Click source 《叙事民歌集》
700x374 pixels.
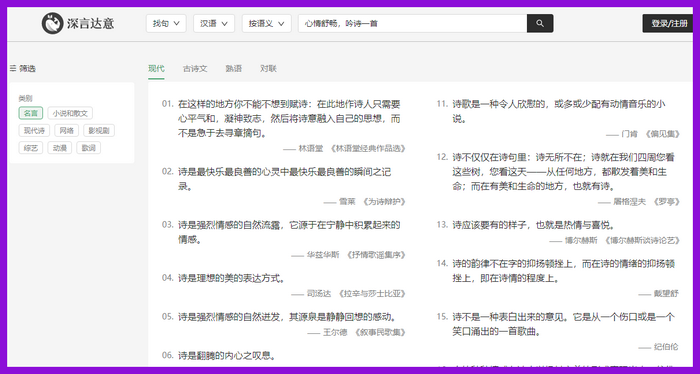click(x=380, y=332)
